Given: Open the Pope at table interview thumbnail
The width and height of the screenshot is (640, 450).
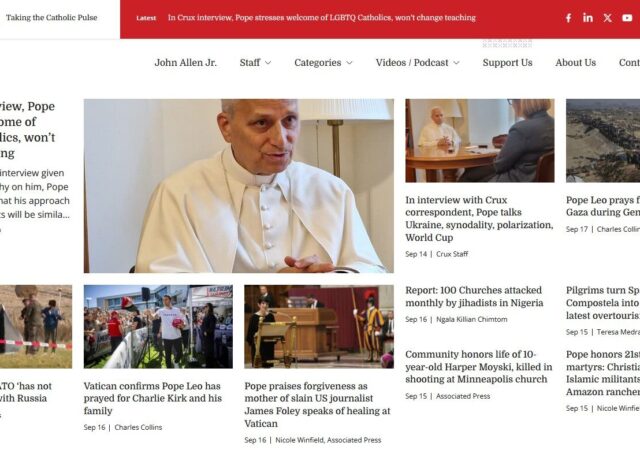Looking at the screenshot, I should [480, 140].
